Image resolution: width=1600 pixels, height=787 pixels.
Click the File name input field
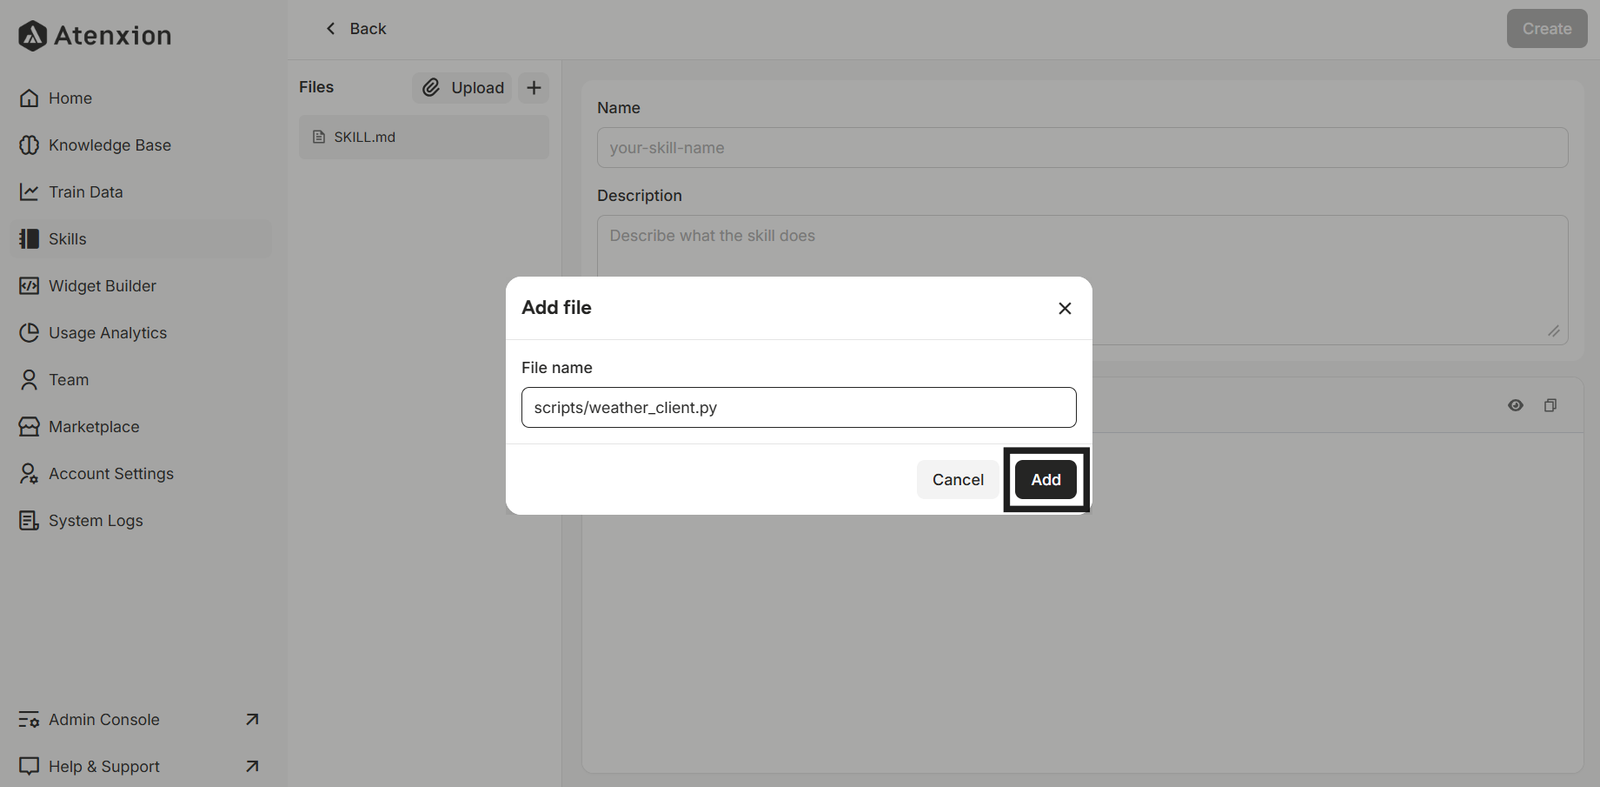click(x=799, y=408)
